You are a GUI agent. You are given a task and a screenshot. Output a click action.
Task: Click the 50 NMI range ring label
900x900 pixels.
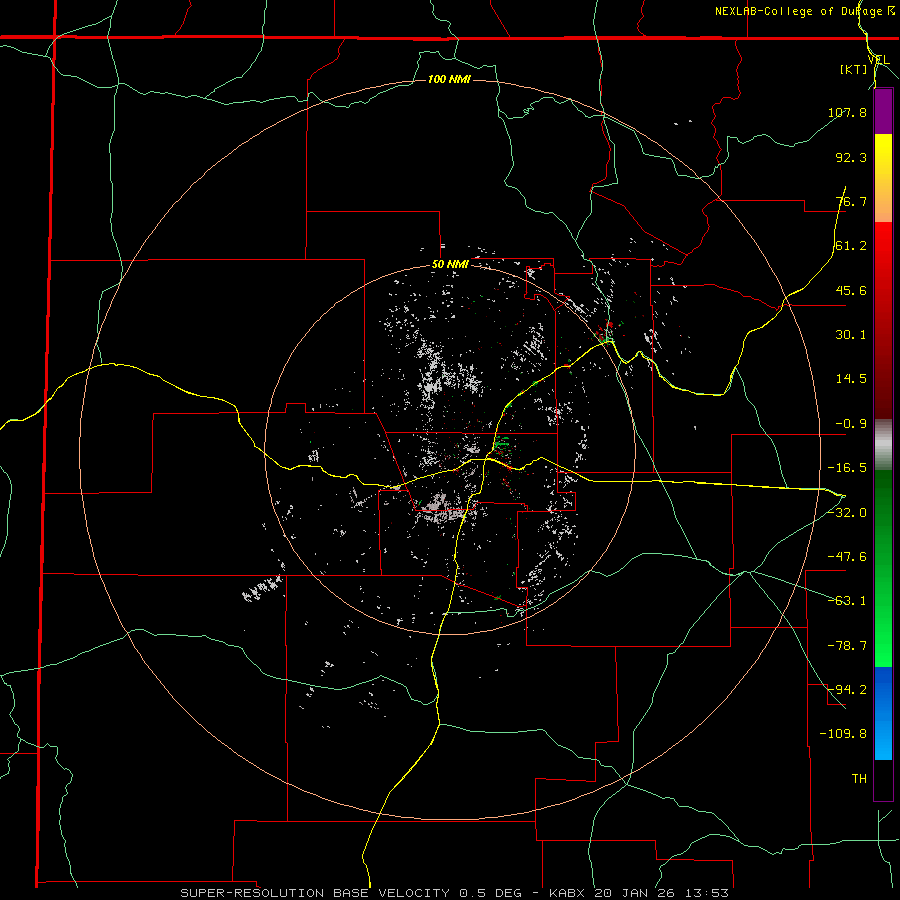(450, 265)
